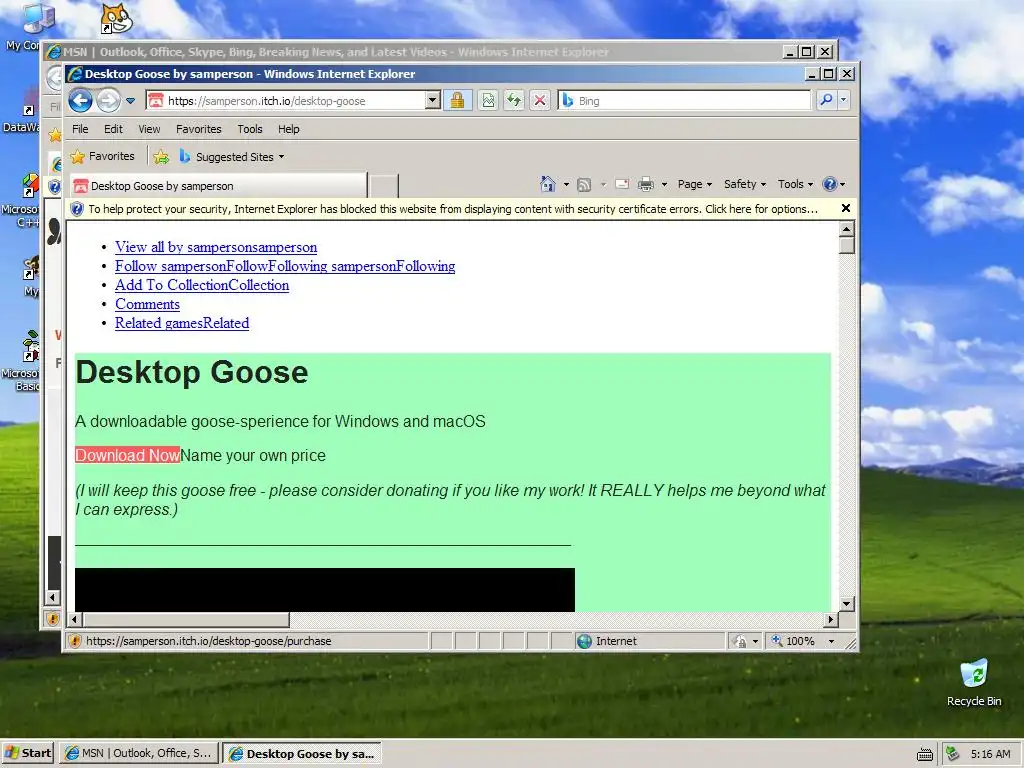
Task: Open the Help menu
Action: [x=289, y=129]
